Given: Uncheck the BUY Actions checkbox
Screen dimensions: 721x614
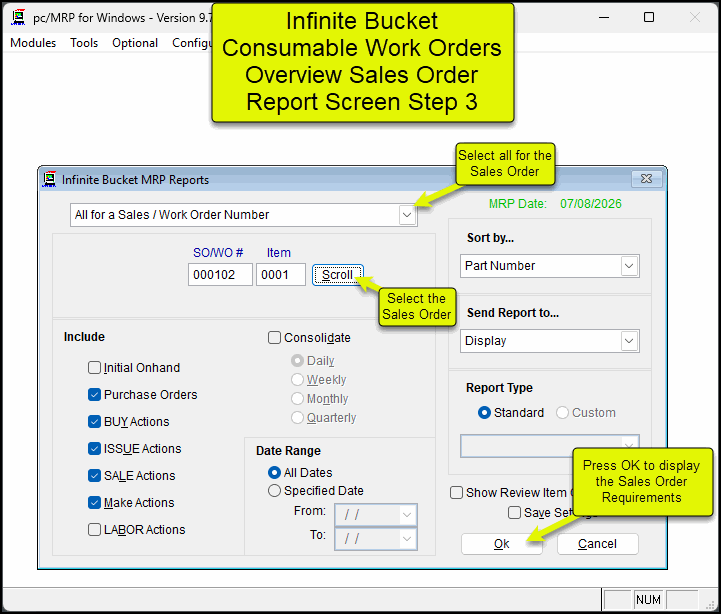Looking at the screenshot, I should pos(94,421).
